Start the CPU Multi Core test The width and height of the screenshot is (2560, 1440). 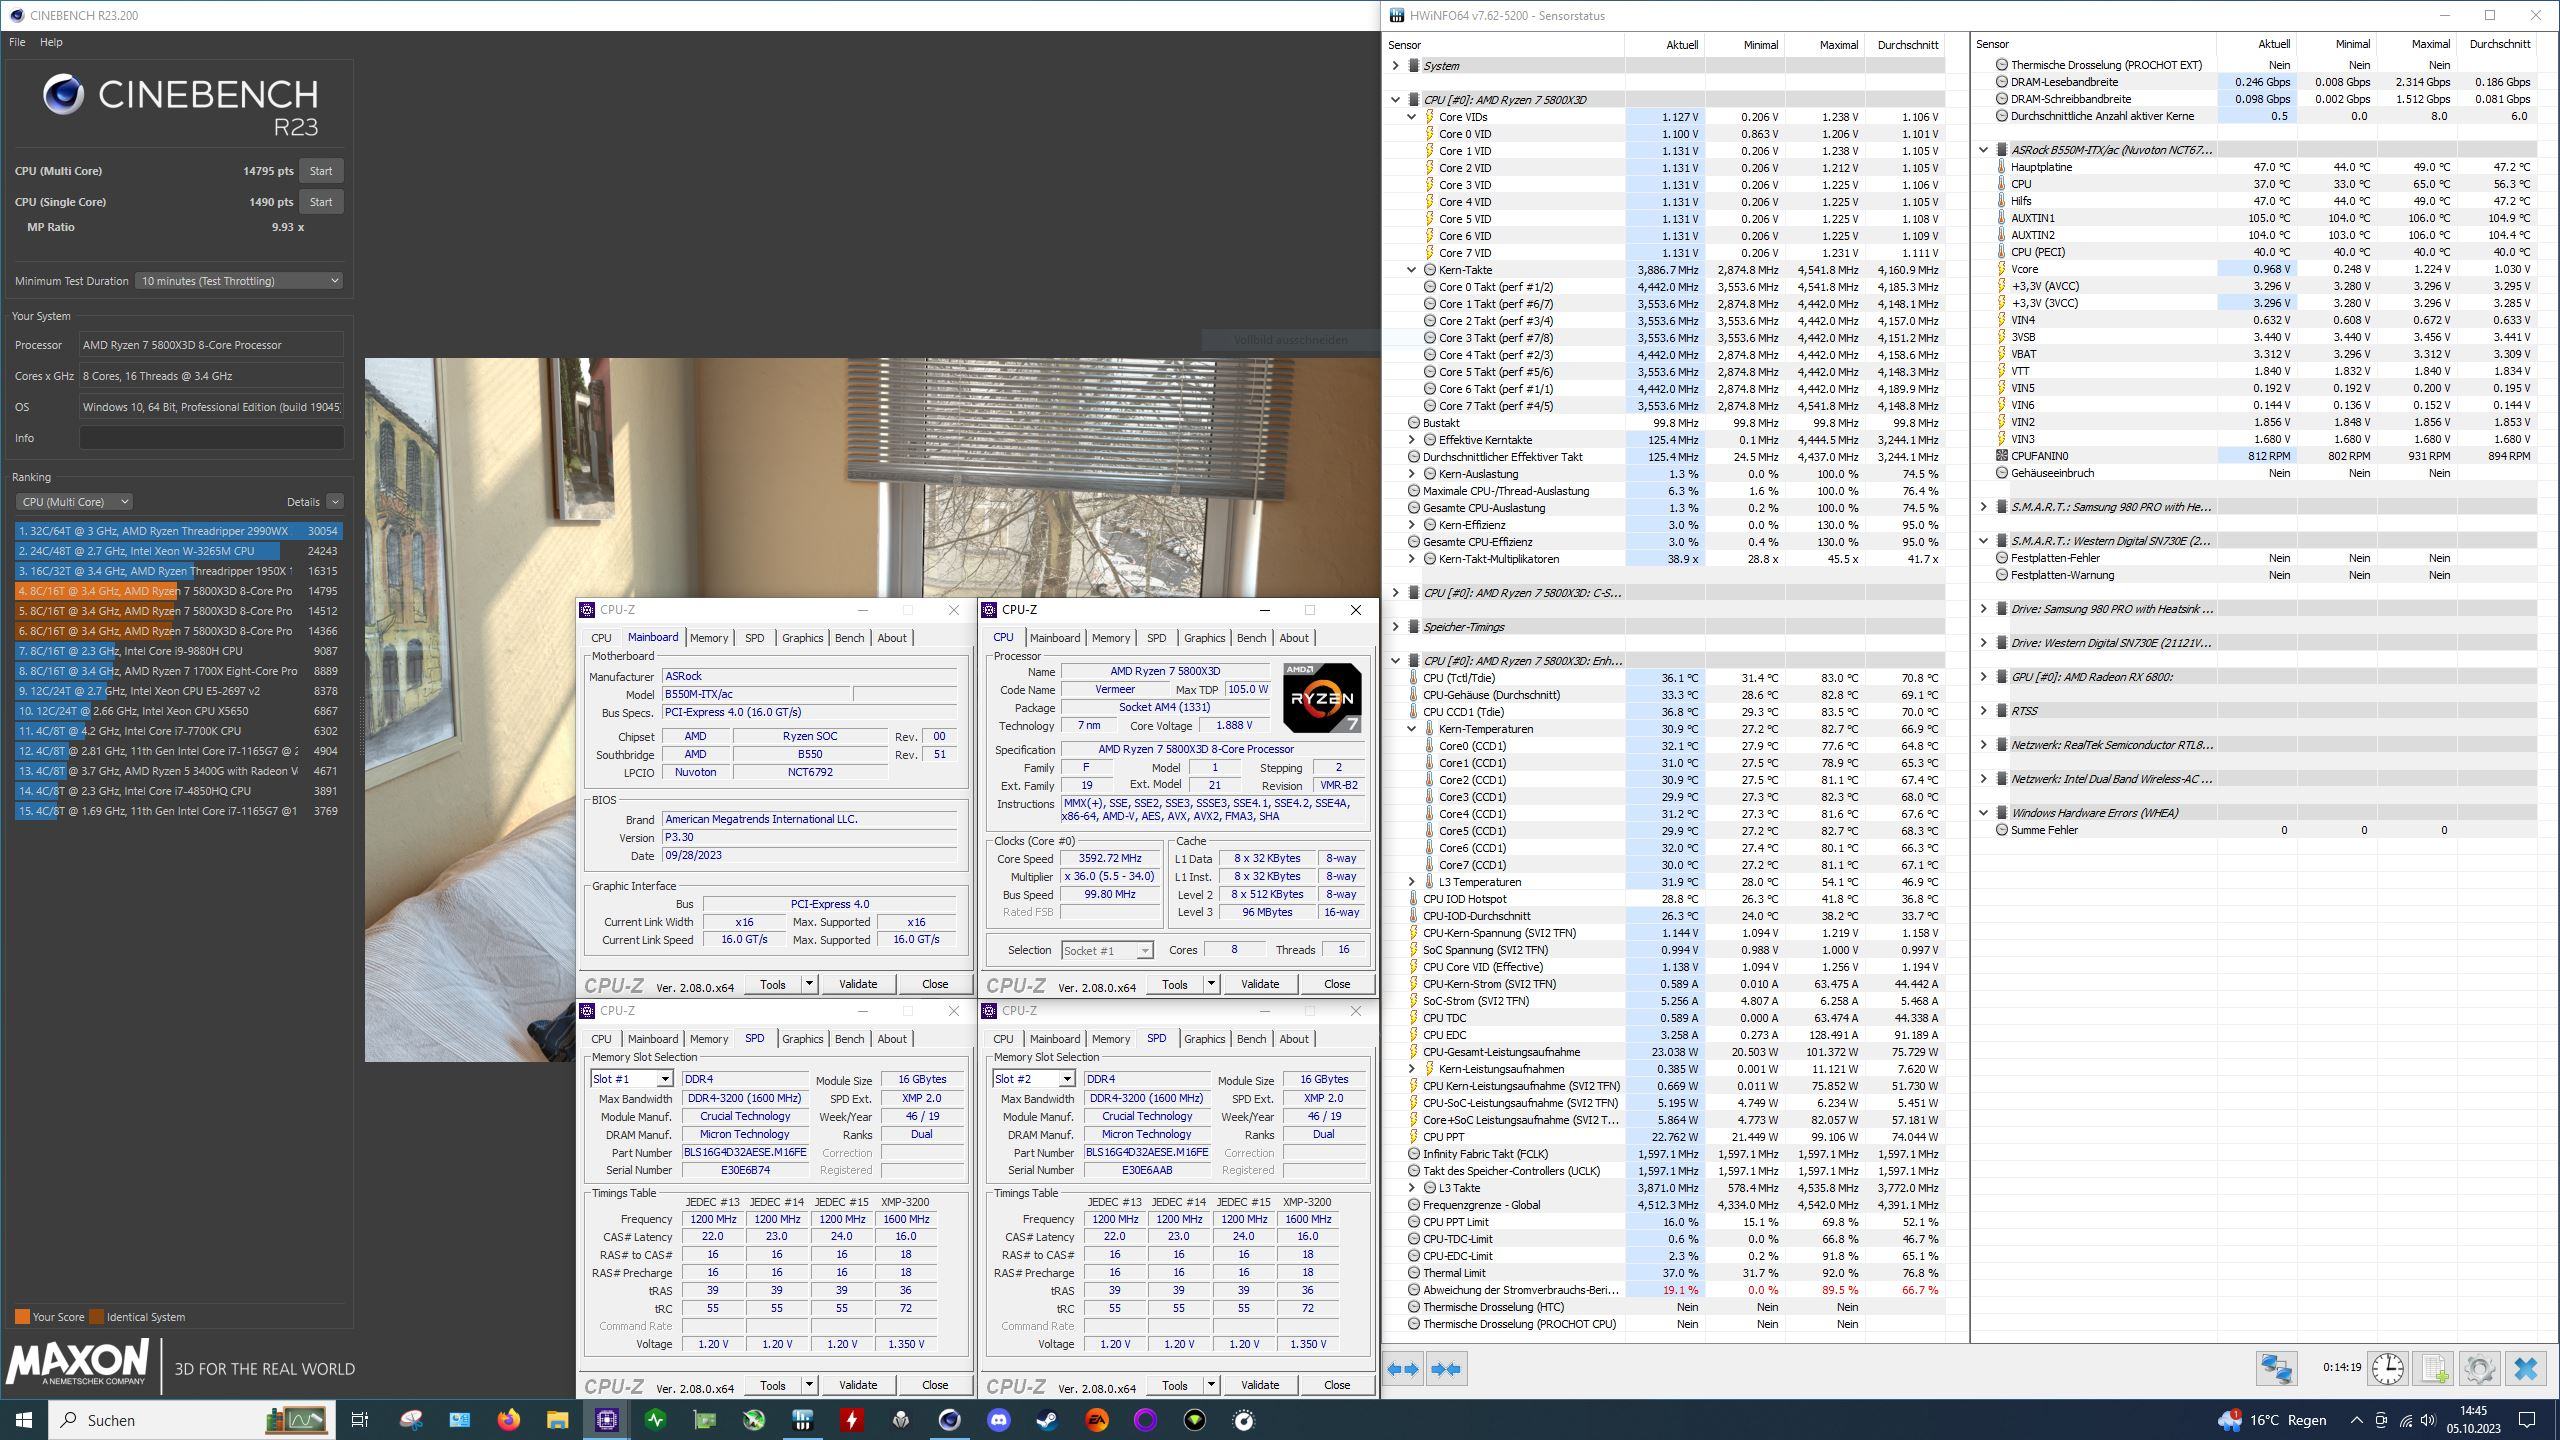point(320,171)
